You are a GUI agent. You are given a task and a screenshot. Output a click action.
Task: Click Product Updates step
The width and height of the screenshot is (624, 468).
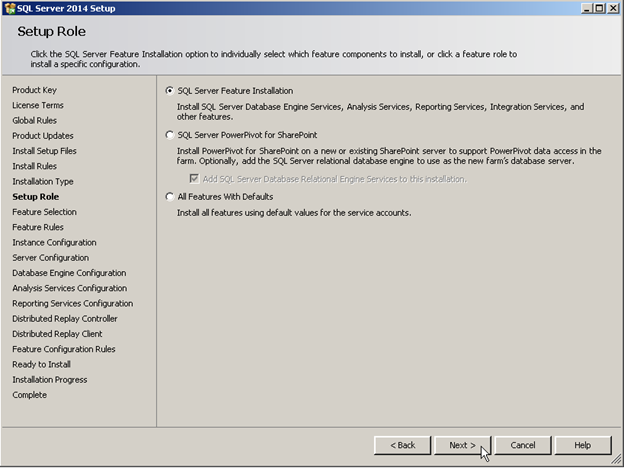43,136
